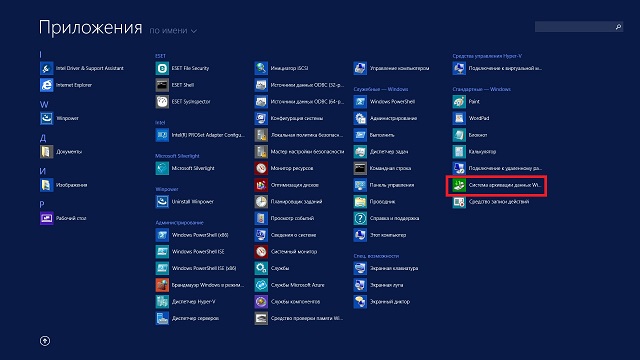Open Службы компонентов
This screenshot has width=640, height=360.
coord(288,302)
